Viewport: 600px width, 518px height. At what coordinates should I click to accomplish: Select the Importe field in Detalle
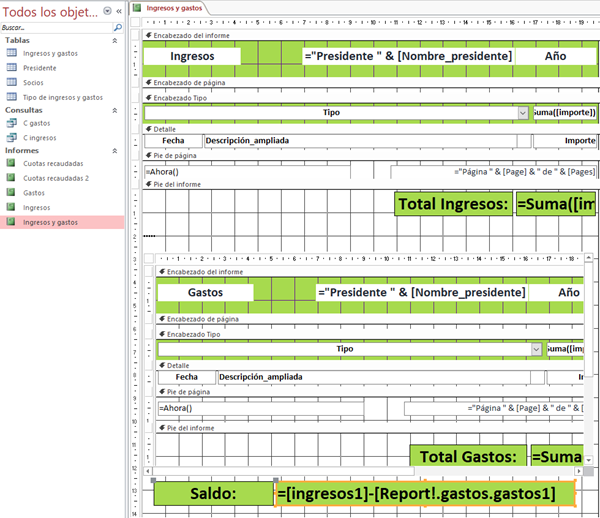click(565, 141)
